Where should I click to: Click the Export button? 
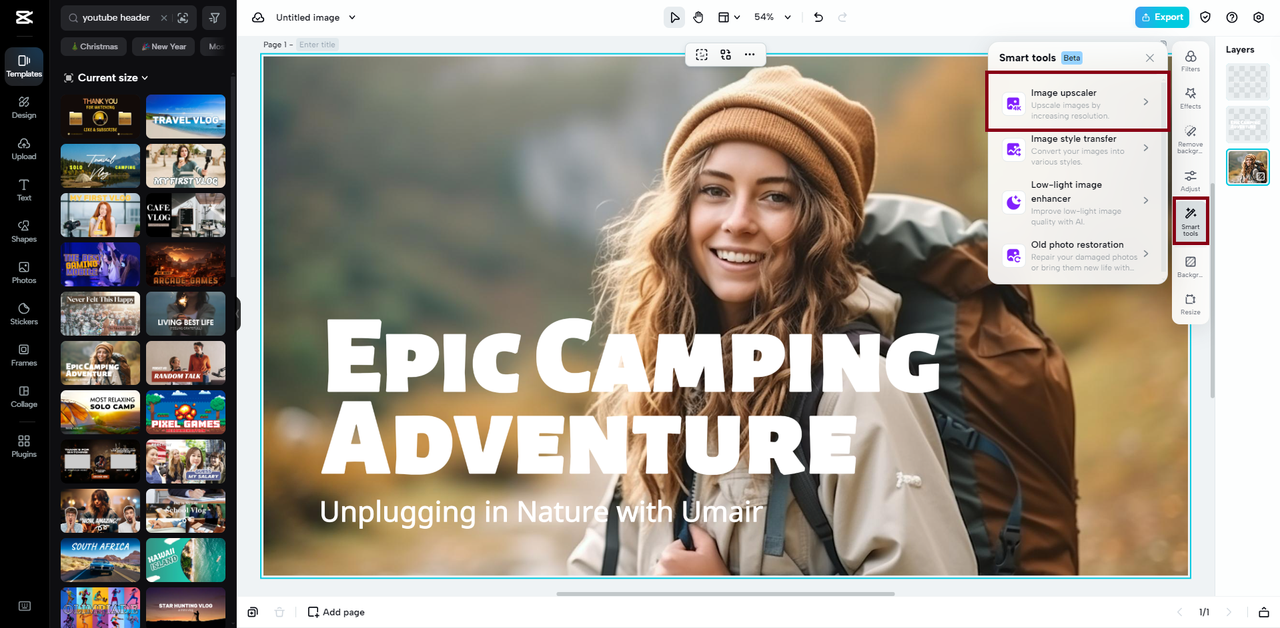pos(1162,17)
